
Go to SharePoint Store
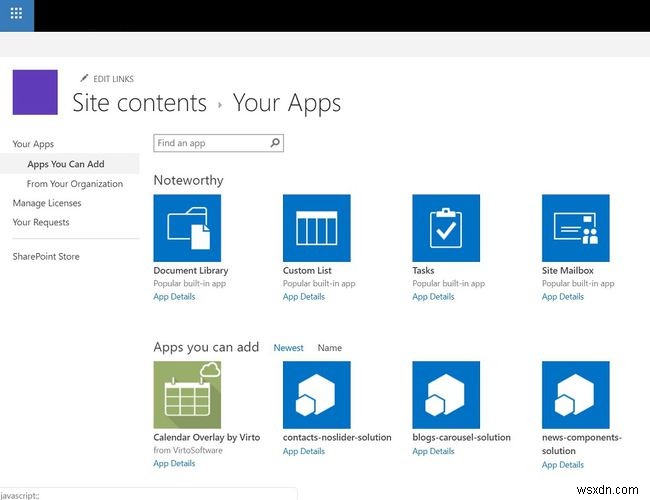coord(46,256)
